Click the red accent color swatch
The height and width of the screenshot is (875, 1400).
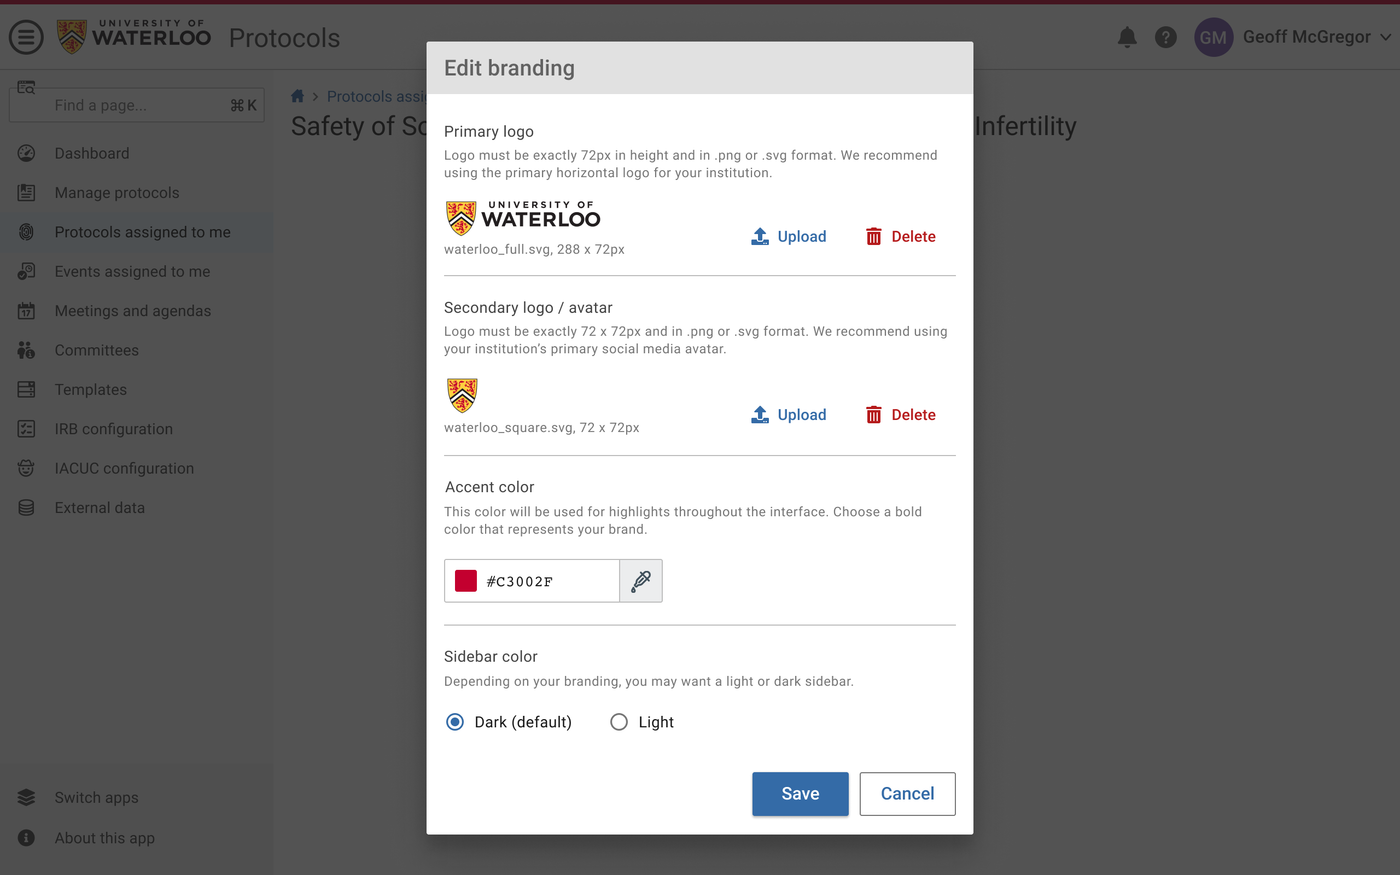[x=466, y=581]
